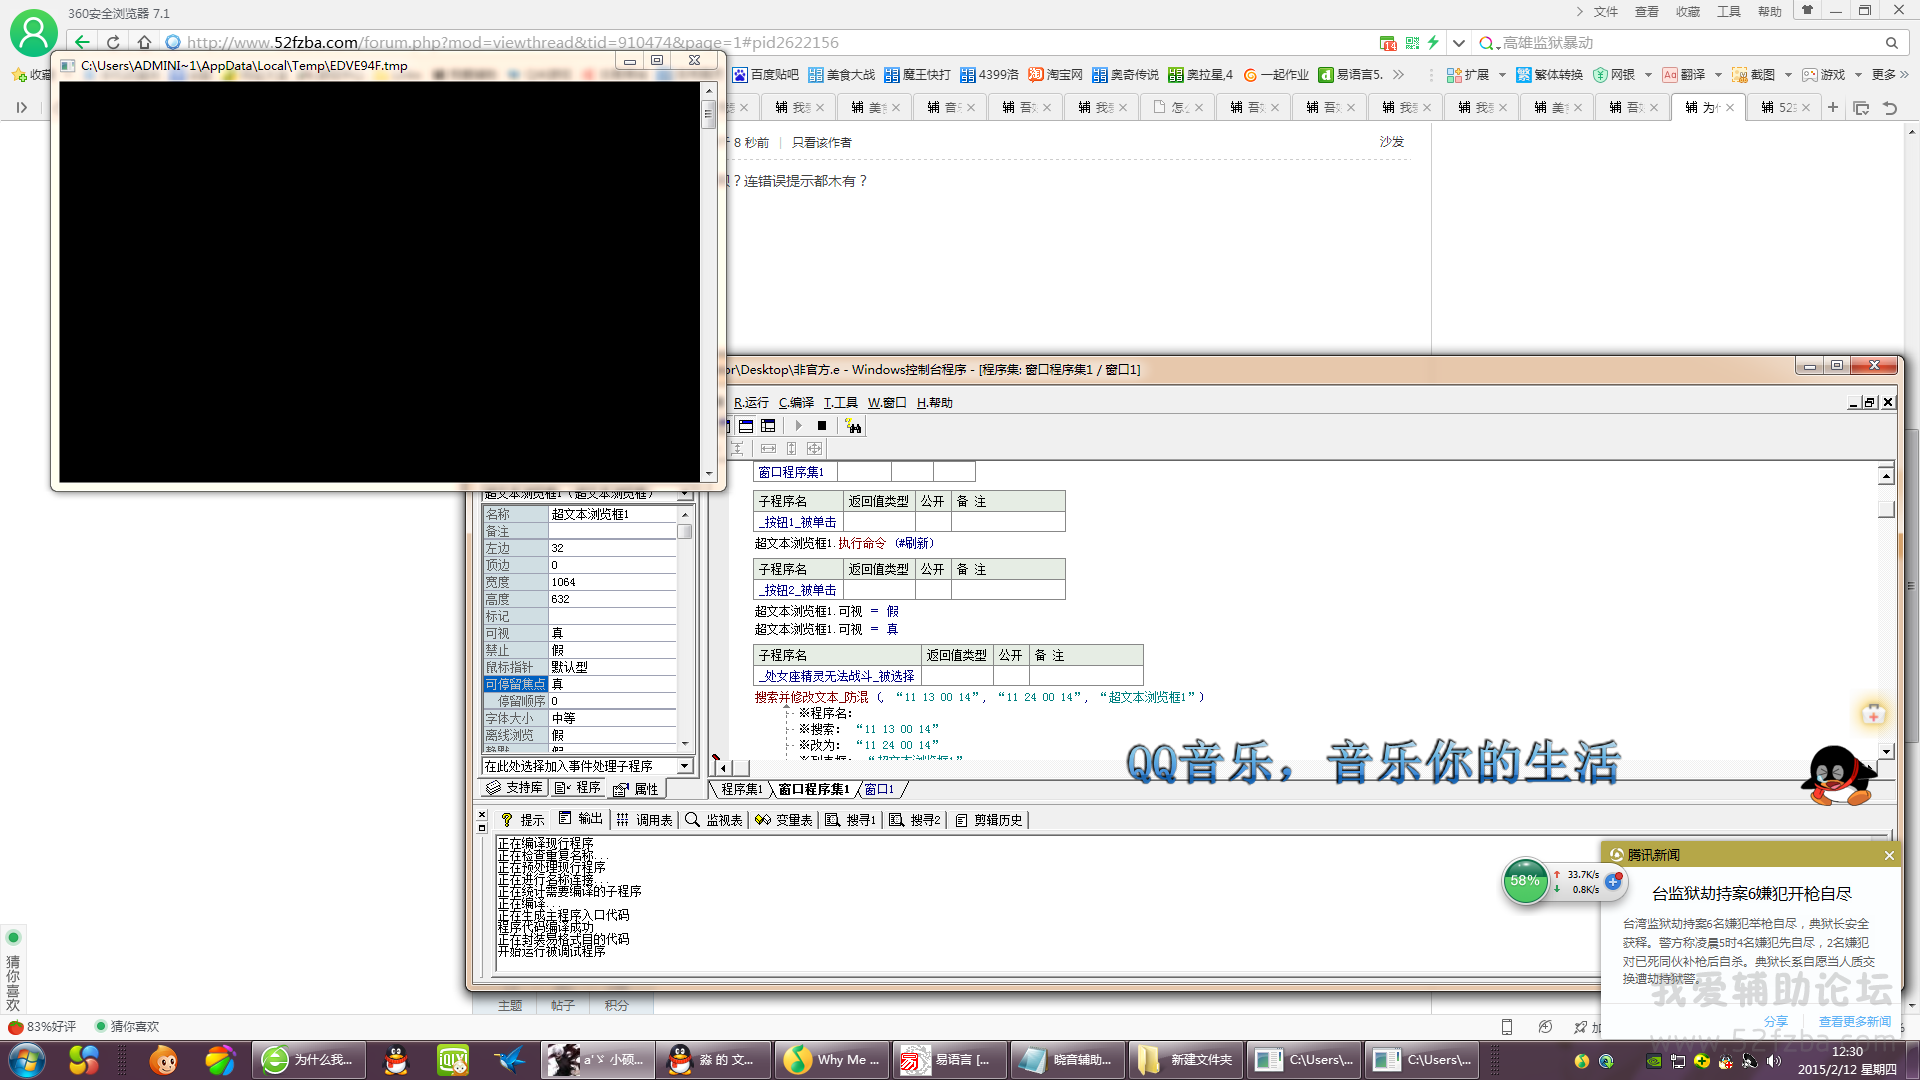The image size is (1920, 1080).
Task: Click the user avatar in browser corner
Action: click(x=33, y=32)
